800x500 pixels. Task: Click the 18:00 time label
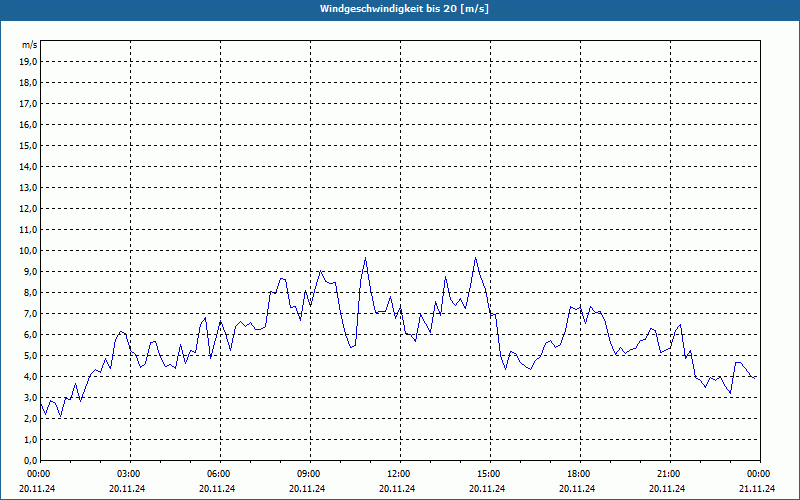[x=580, y=474]
